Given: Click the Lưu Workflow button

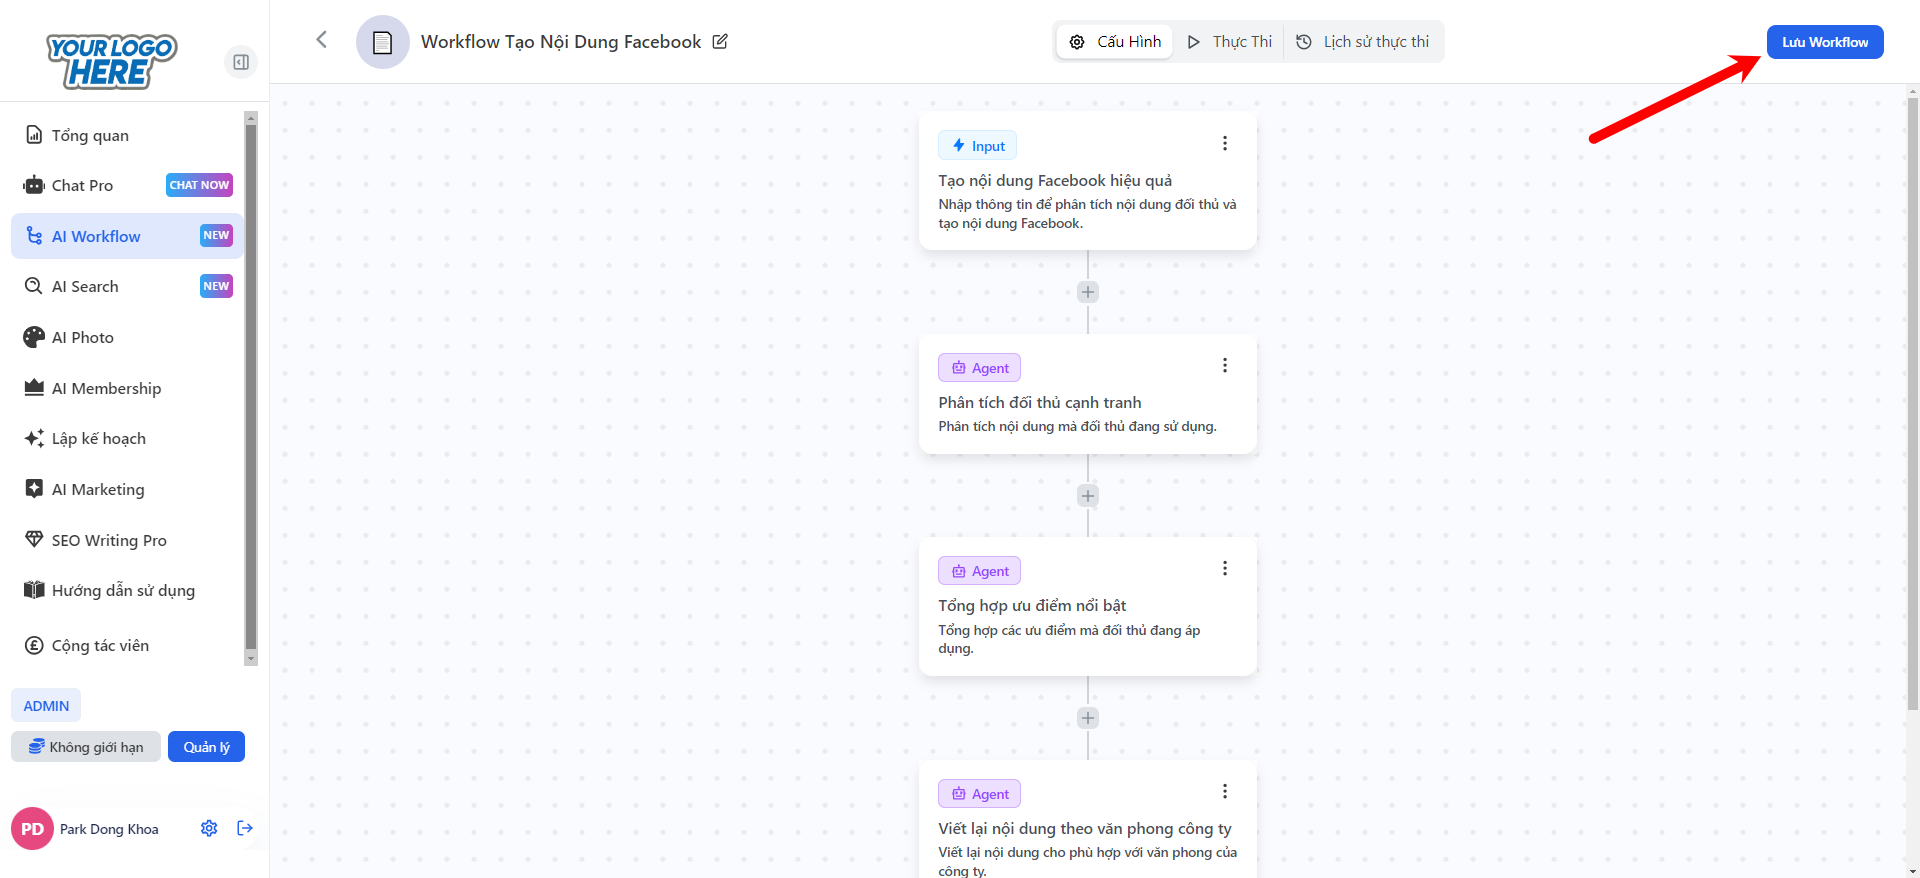Looking at the screenshot, I should coord(1824,42).
